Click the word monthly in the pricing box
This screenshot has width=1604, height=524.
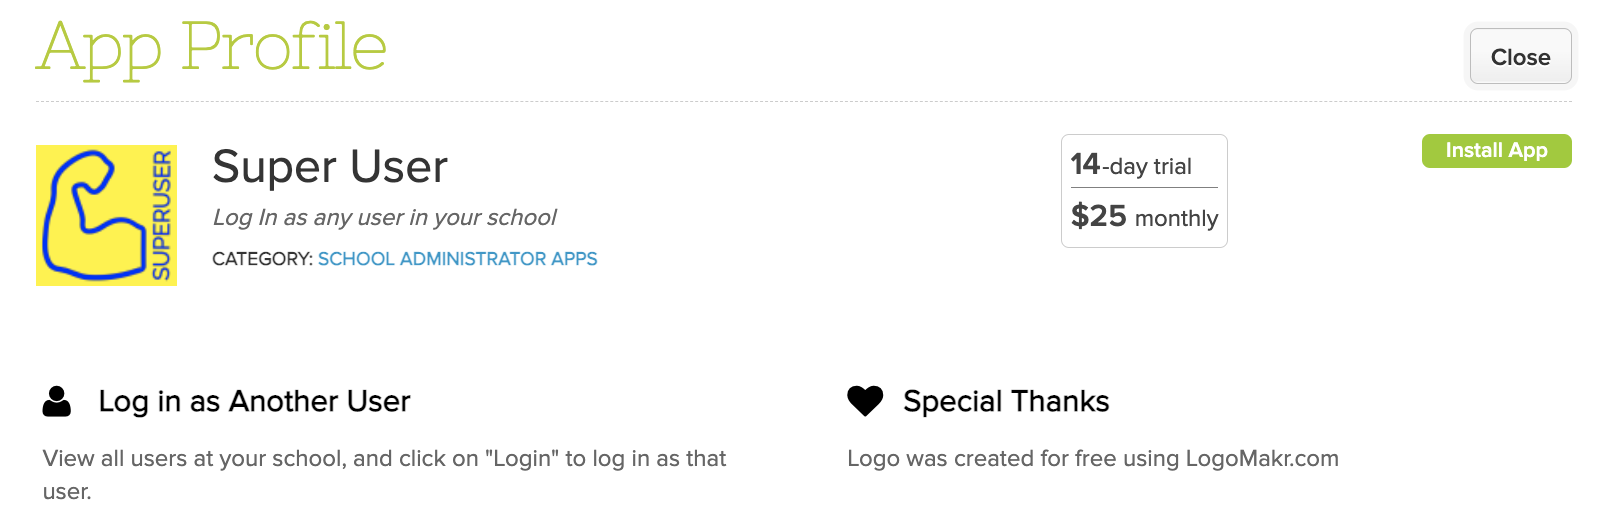tap(1176, 219)
